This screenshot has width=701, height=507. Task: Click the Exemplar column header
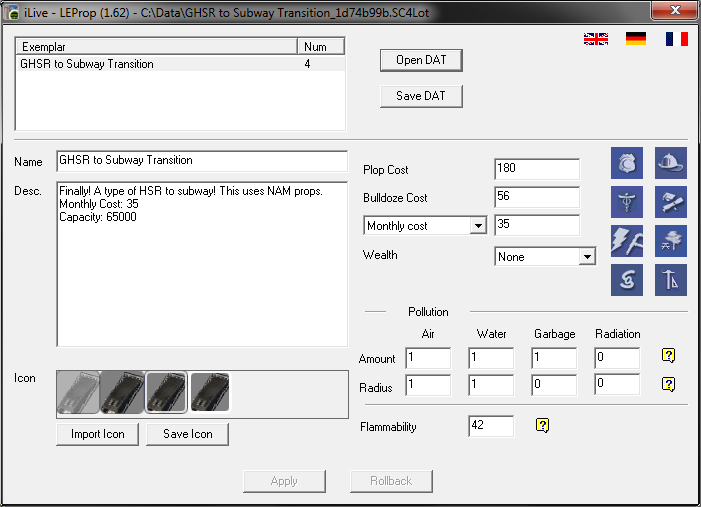[x=156, y=46]
